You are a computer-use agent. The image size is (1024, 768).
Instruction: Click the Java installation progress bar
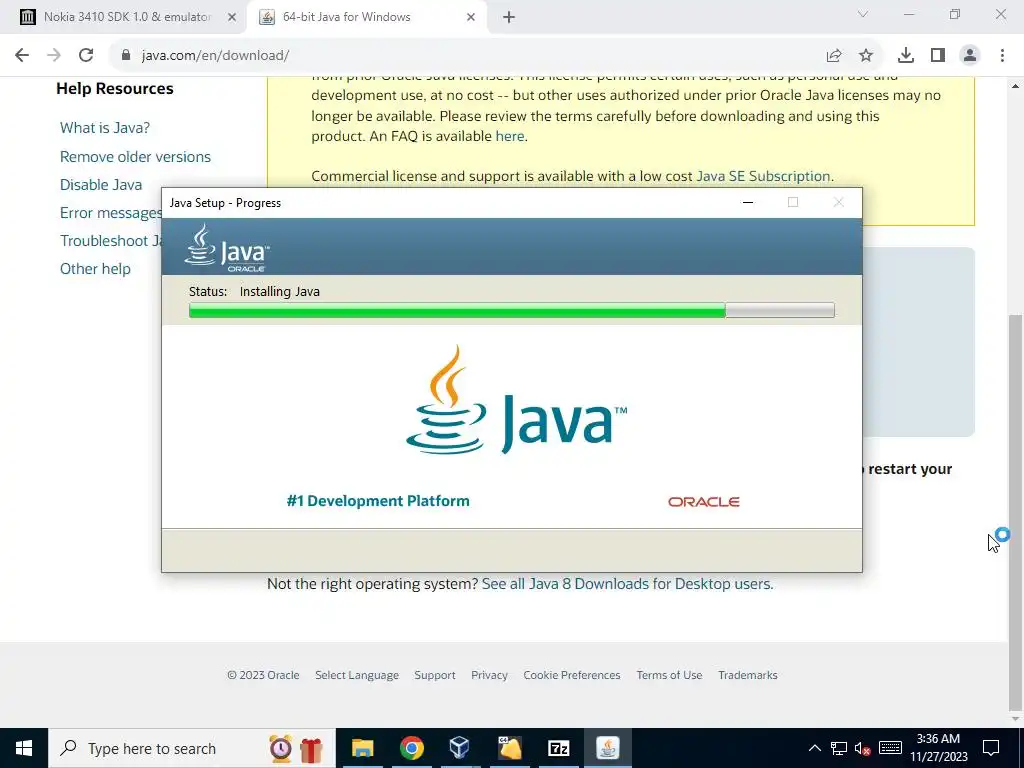tap(511, 310)
